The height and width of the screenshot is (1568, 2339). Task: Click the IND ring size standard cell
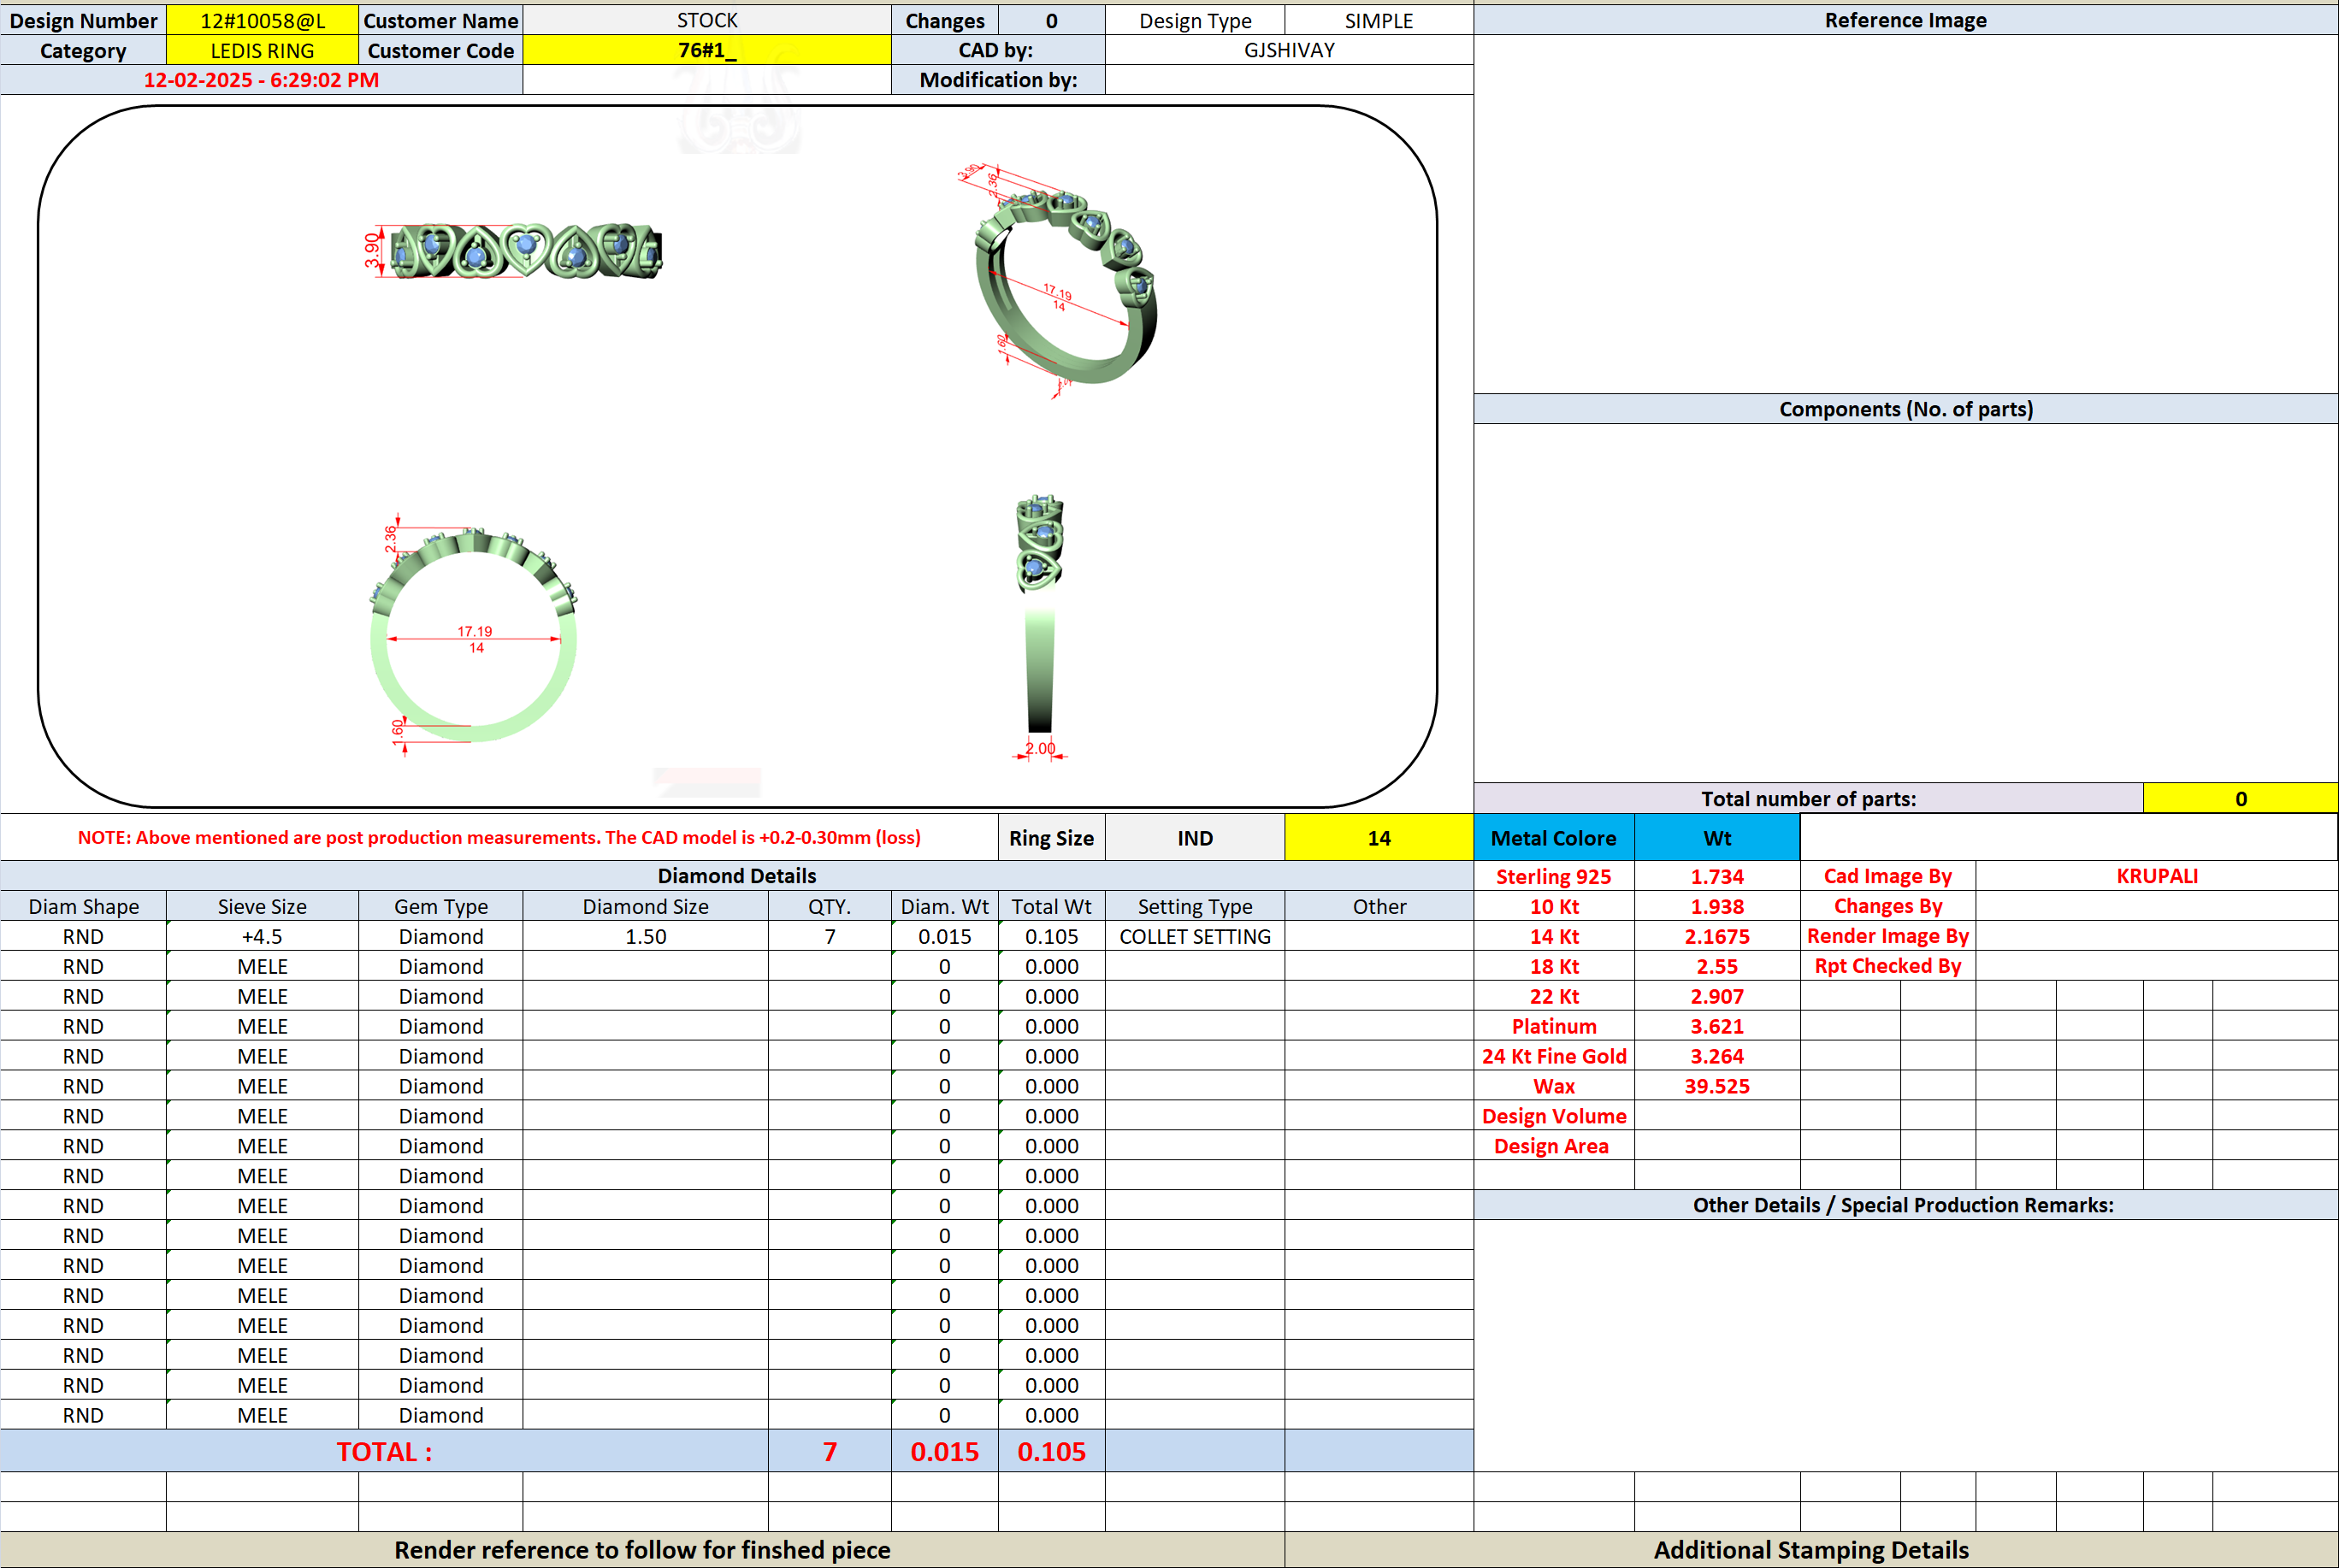click(1195, 838)
